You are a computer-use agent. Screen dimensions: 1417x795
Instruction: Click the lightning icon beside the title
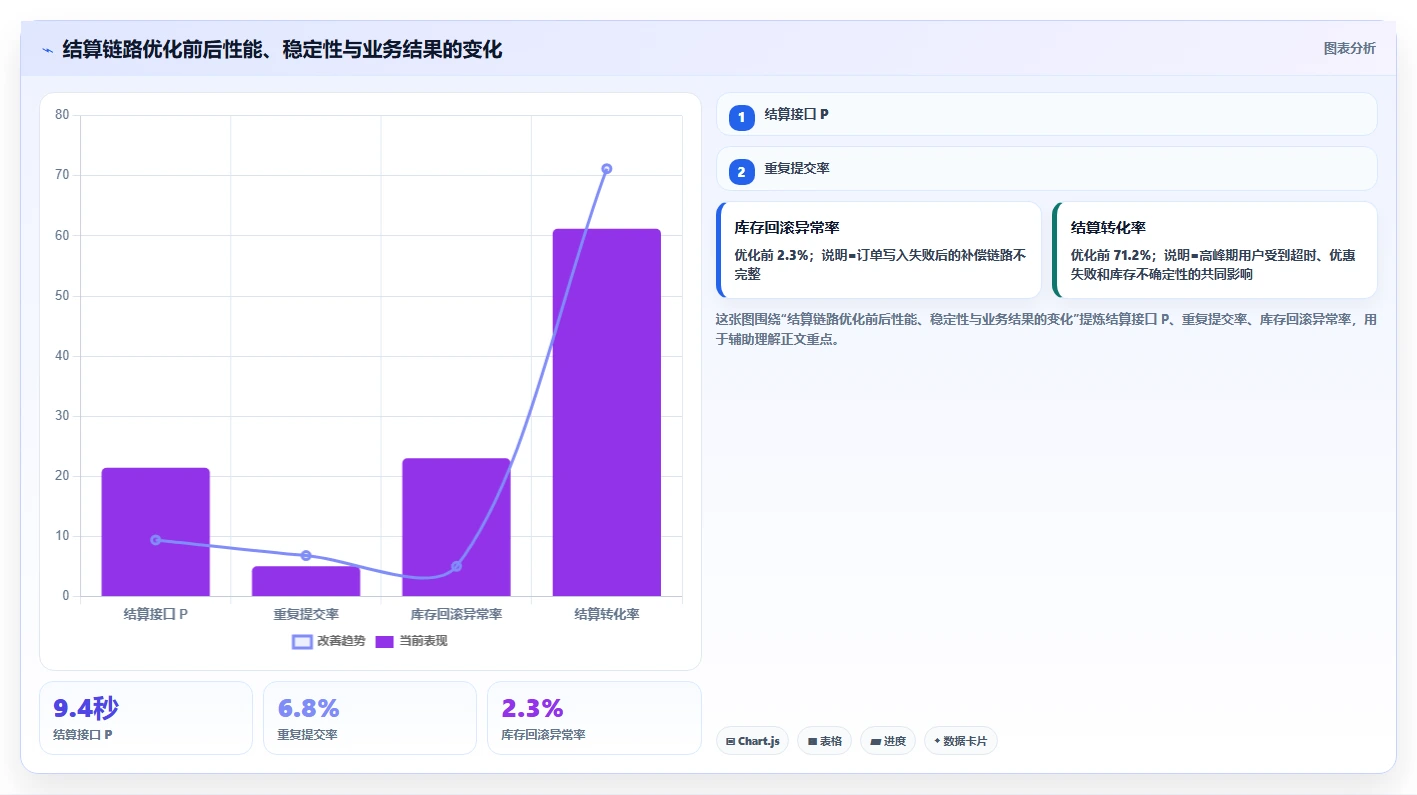[x=47, y=50]
